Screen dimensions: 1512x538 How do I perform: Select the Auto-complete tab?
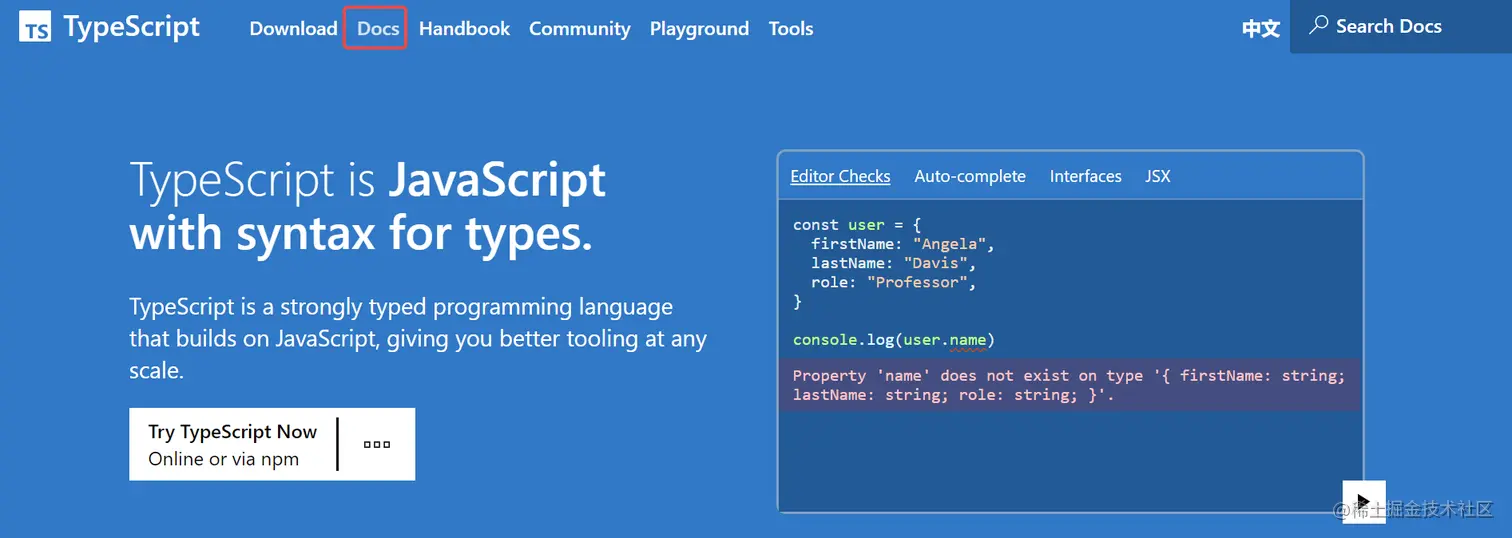point(970,176)
